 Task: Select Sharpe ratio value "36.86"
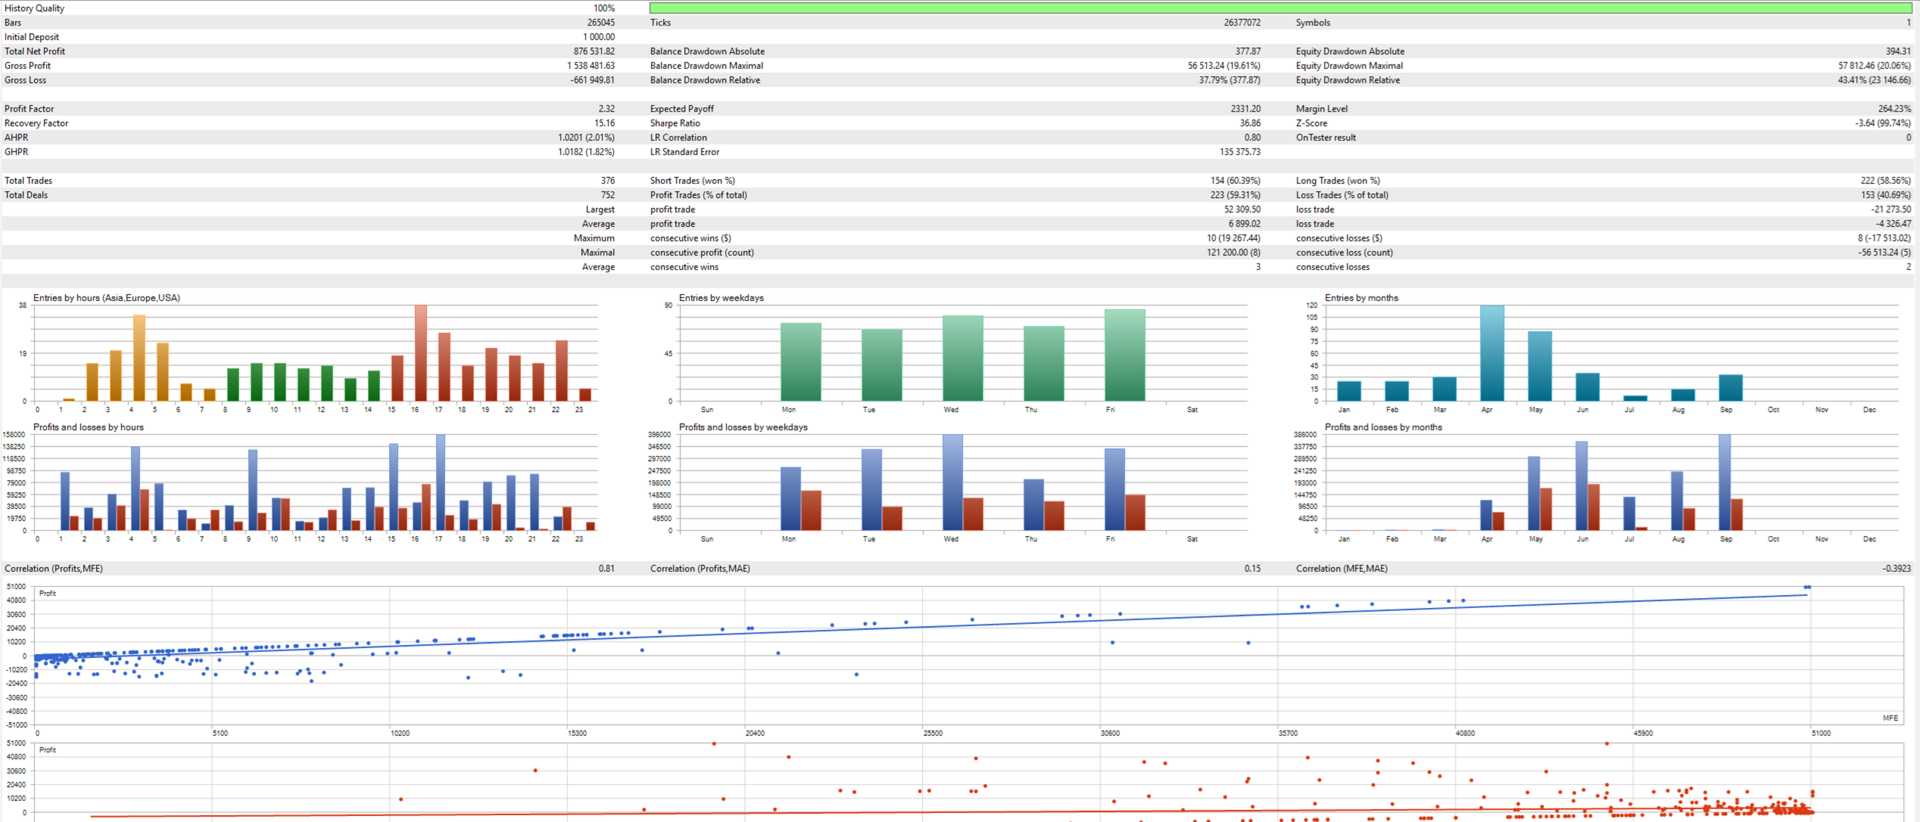pos(1250,123)
